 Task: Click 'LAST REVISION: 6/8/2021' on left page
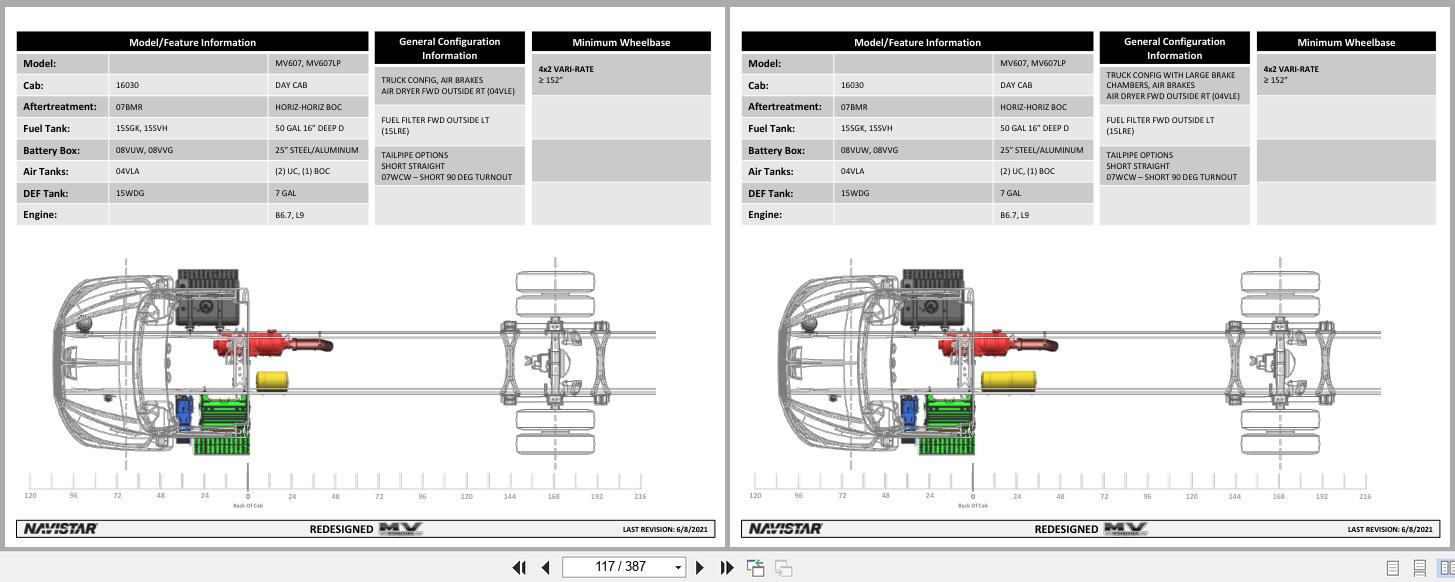point(665,529)
